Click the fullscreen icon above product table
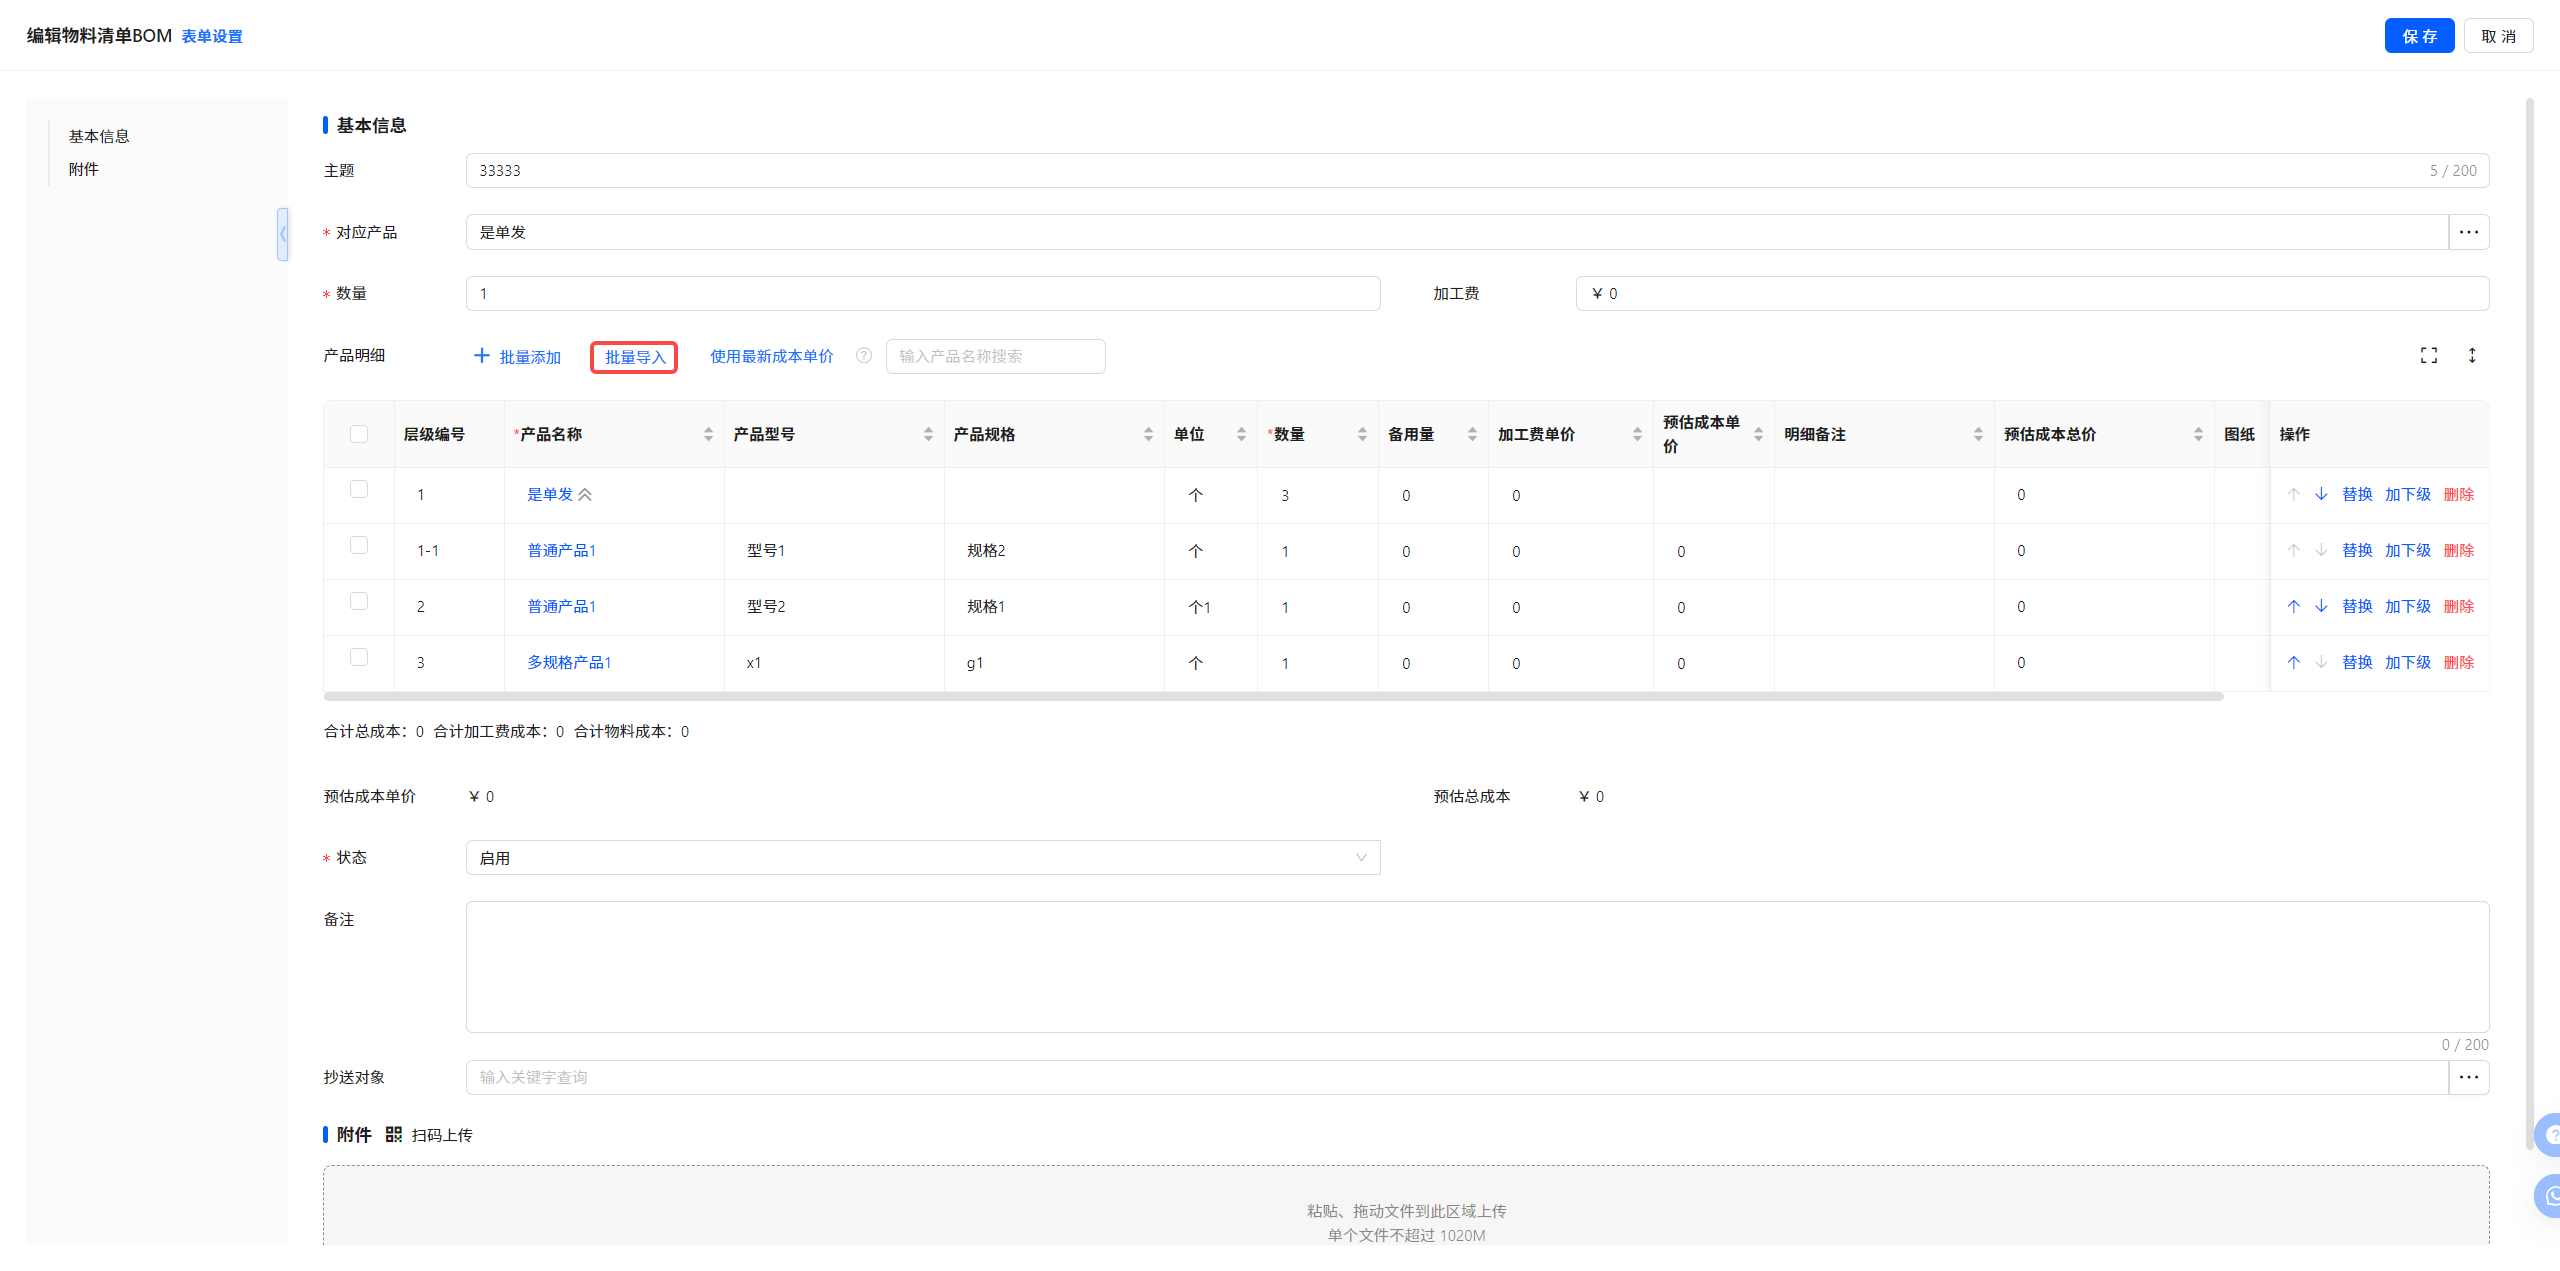The width and height of the screenshot is (2560, 1271). pyautogui.click(x=2428, y=356)
